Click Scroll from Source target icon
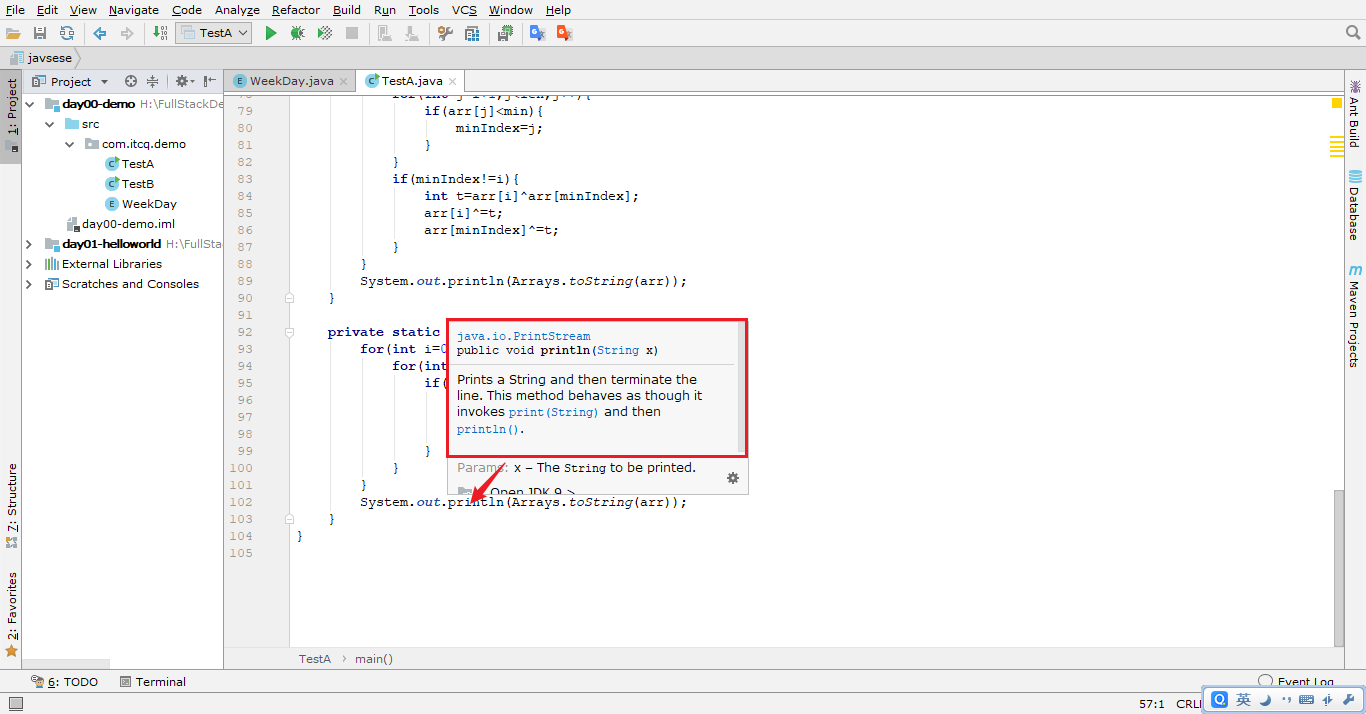1366x714 pixels. click(x=131, y=81)
